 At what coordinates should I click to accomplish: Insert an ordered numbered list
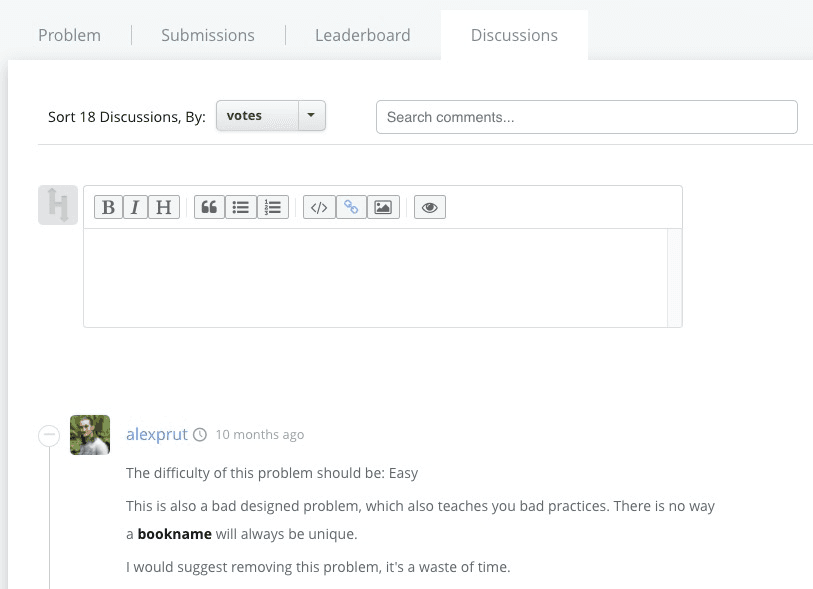[x=273, y=207]
